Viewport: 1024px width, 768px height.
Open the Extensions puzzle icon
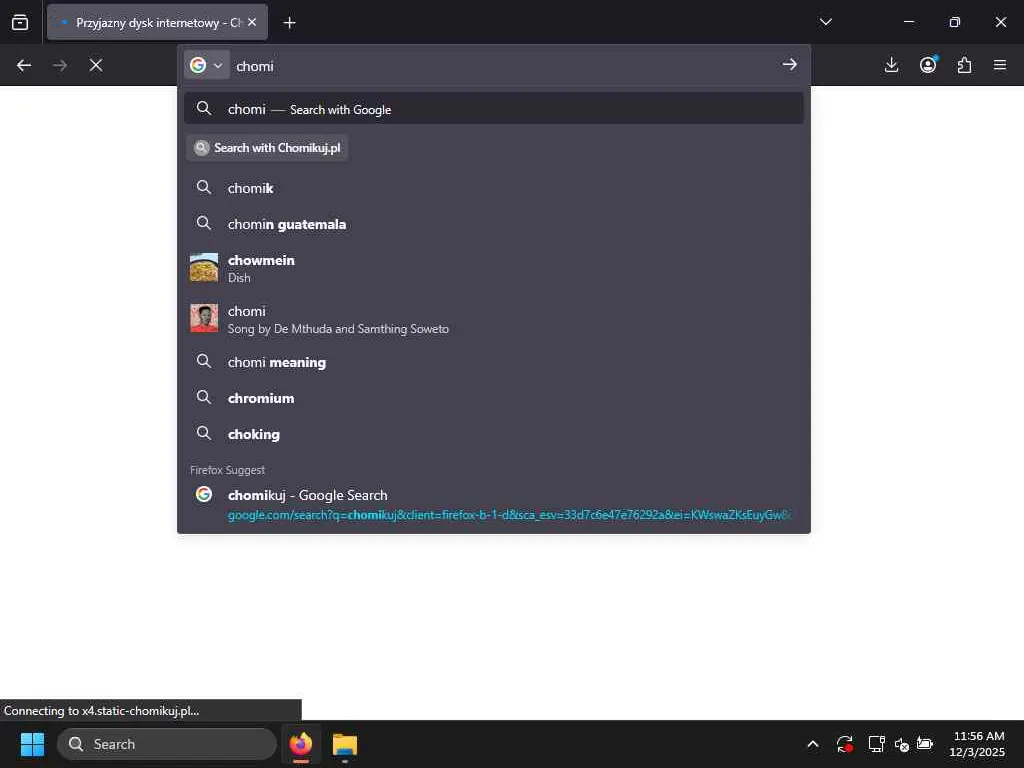tap(964, 65)
